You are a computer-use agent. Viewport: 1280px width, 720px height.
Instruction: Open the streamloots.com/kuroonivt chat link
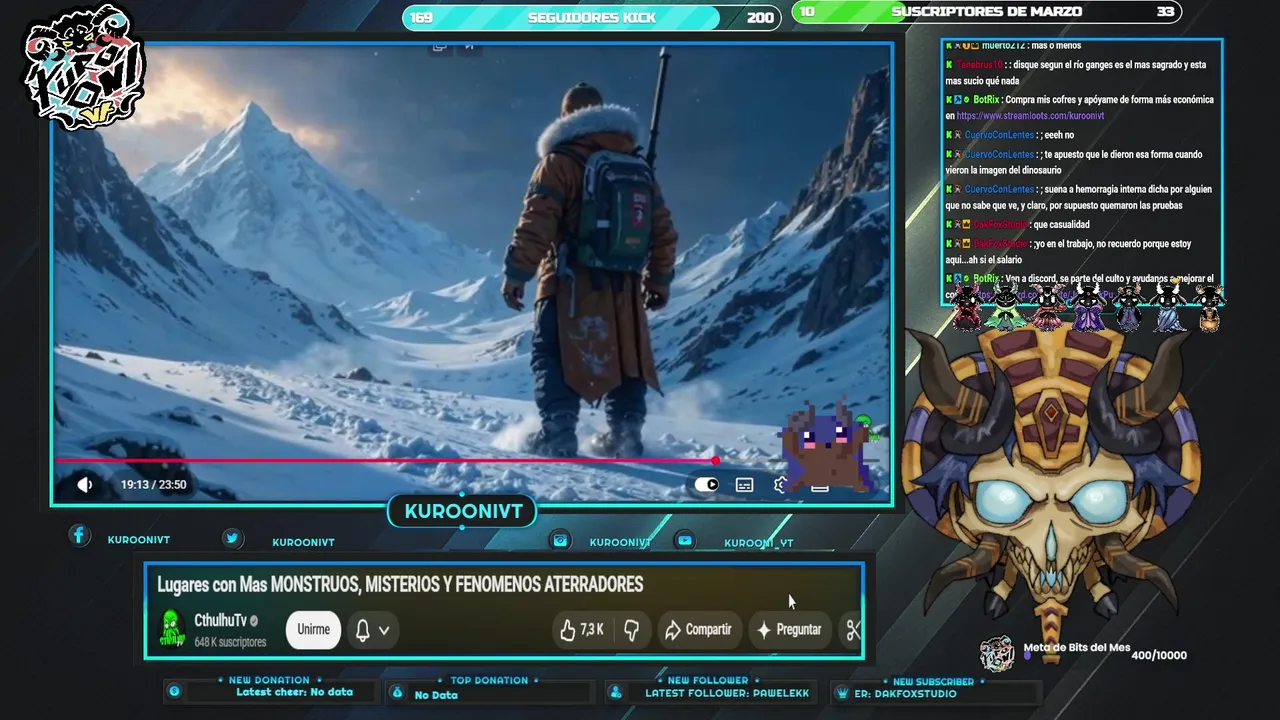click(1030, 116)
